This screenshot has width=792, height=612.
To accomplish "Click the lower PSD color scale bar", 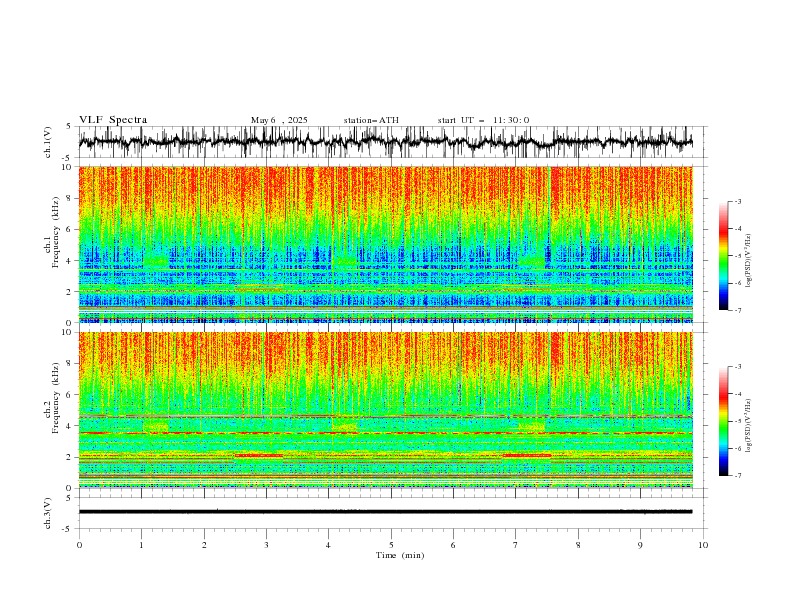I will click(x=723, y=421).
